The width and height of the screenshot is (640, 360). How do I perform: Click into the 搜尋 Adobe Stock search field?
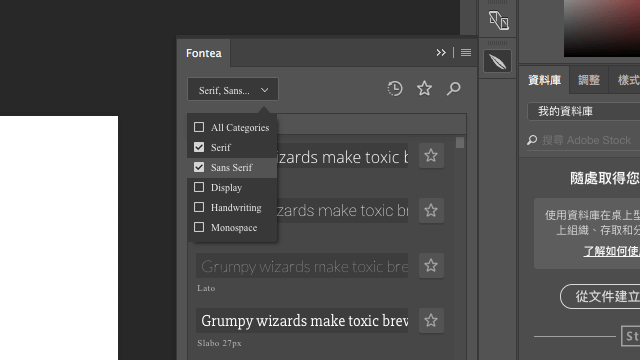point(587,140)
